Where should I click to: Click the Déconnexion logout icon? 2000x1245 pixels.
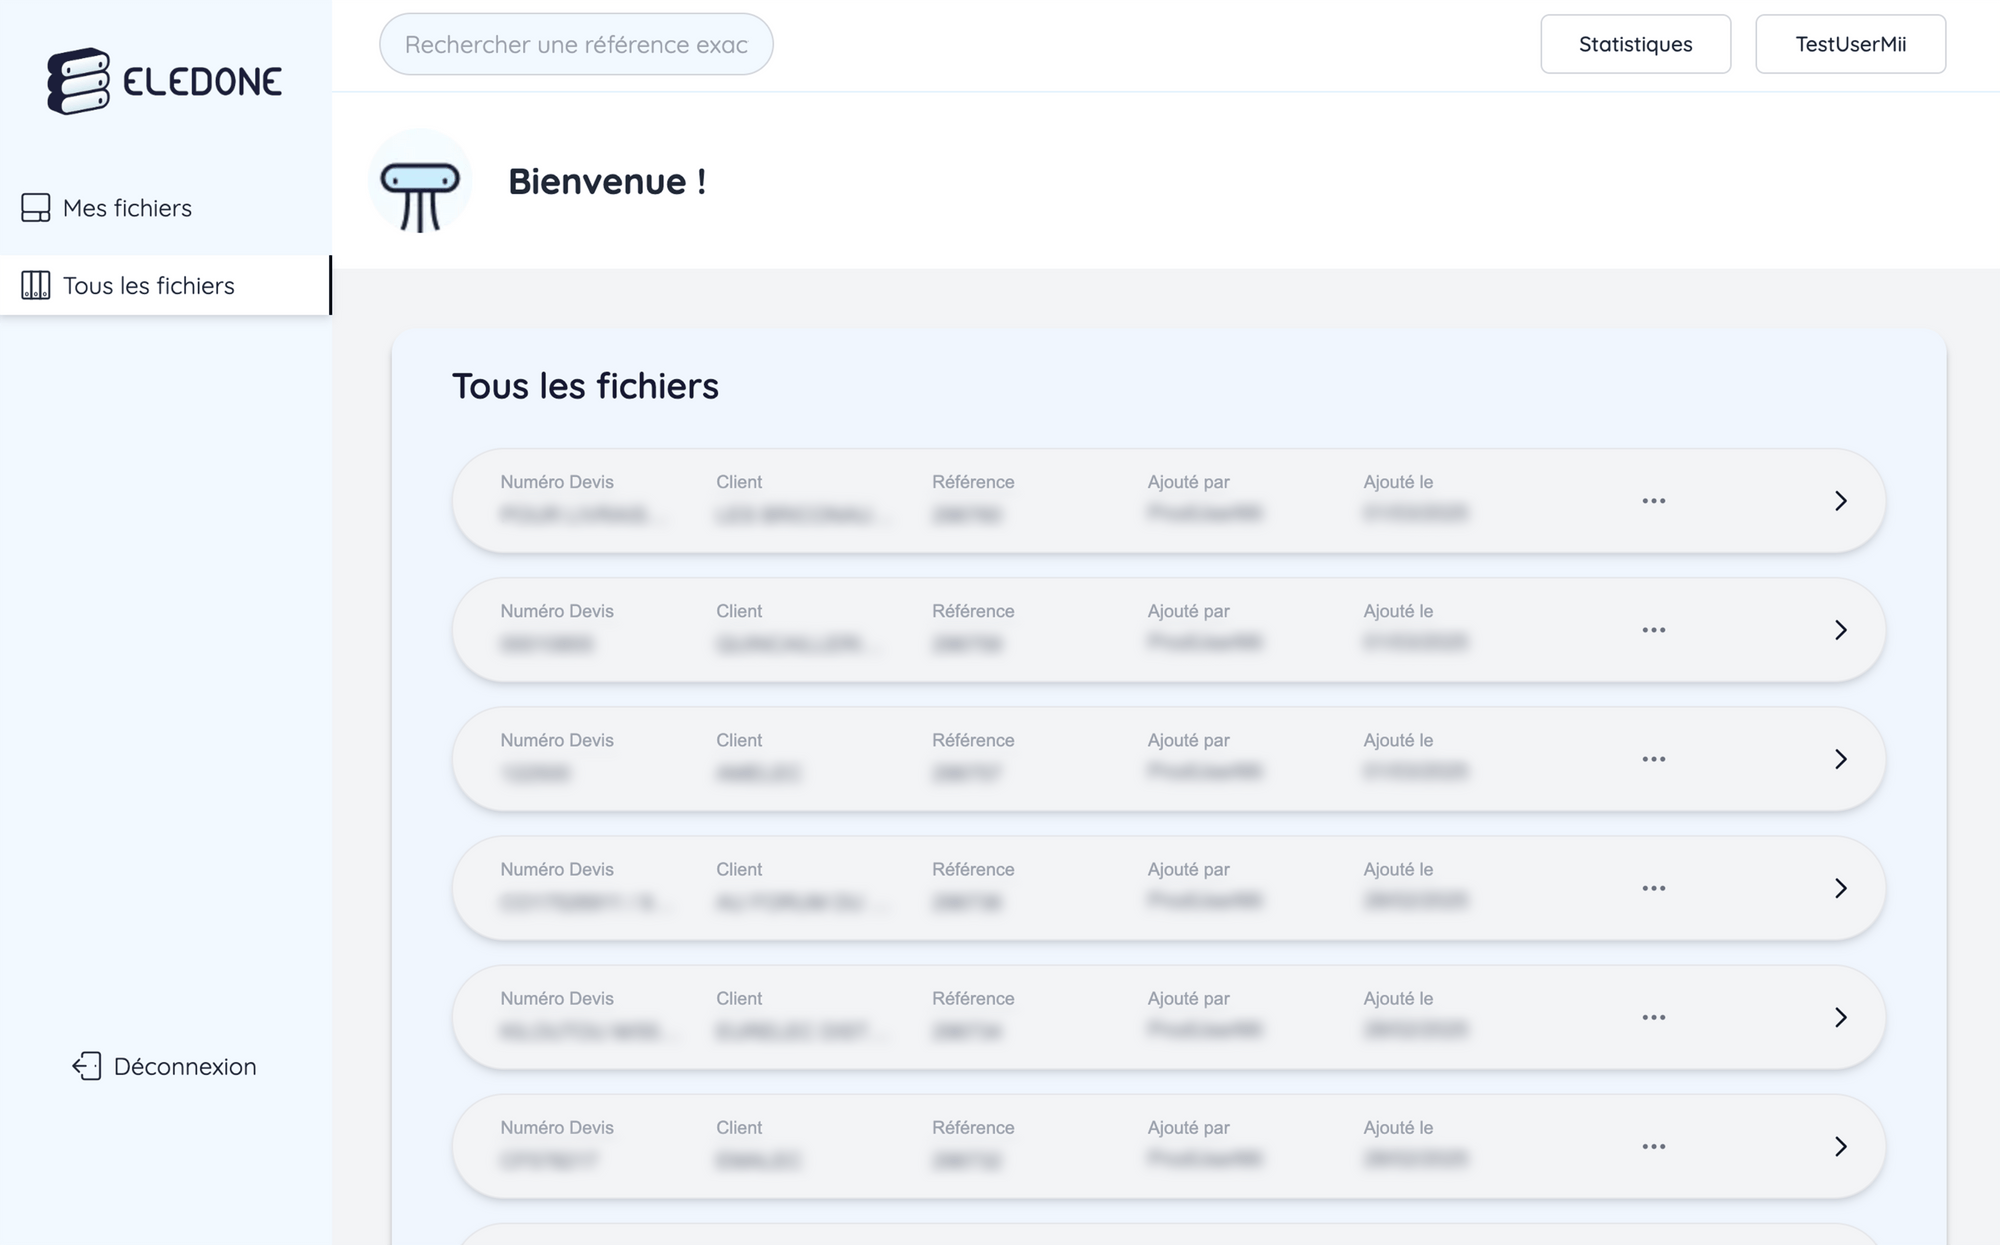[x=87, y=1066]
